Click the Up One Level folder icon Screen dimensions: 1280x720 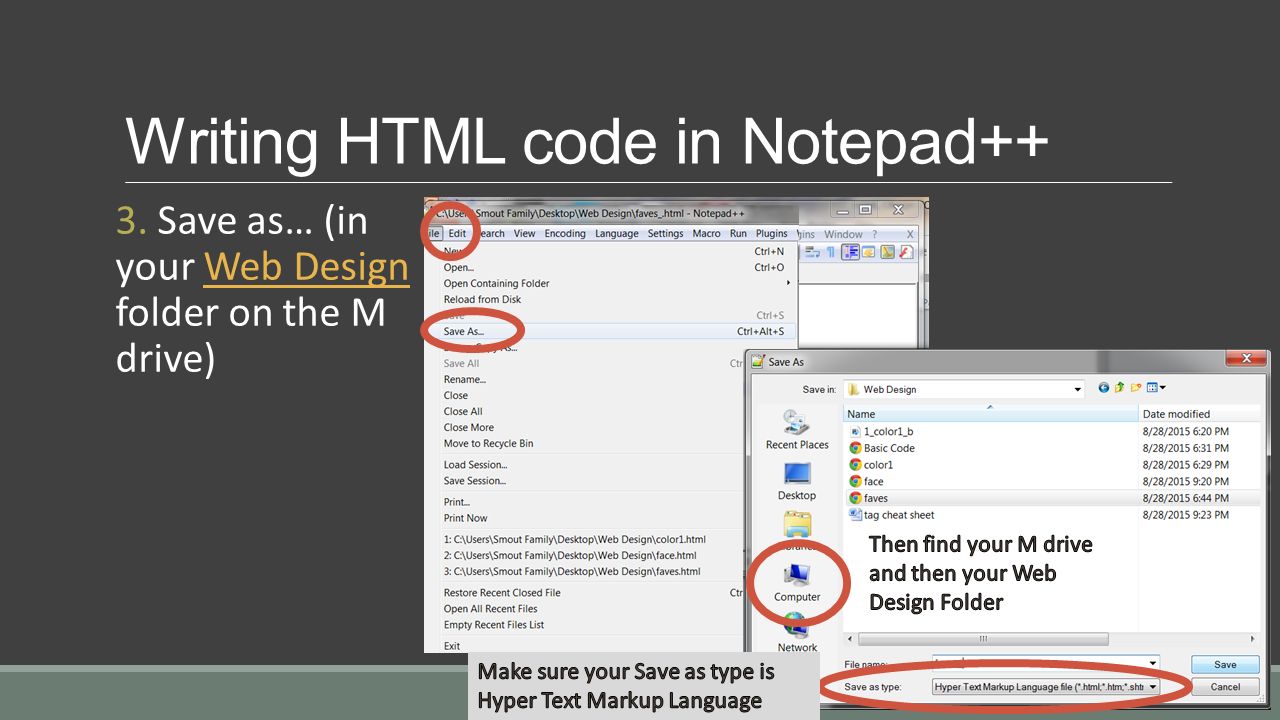click(1120, 388)
